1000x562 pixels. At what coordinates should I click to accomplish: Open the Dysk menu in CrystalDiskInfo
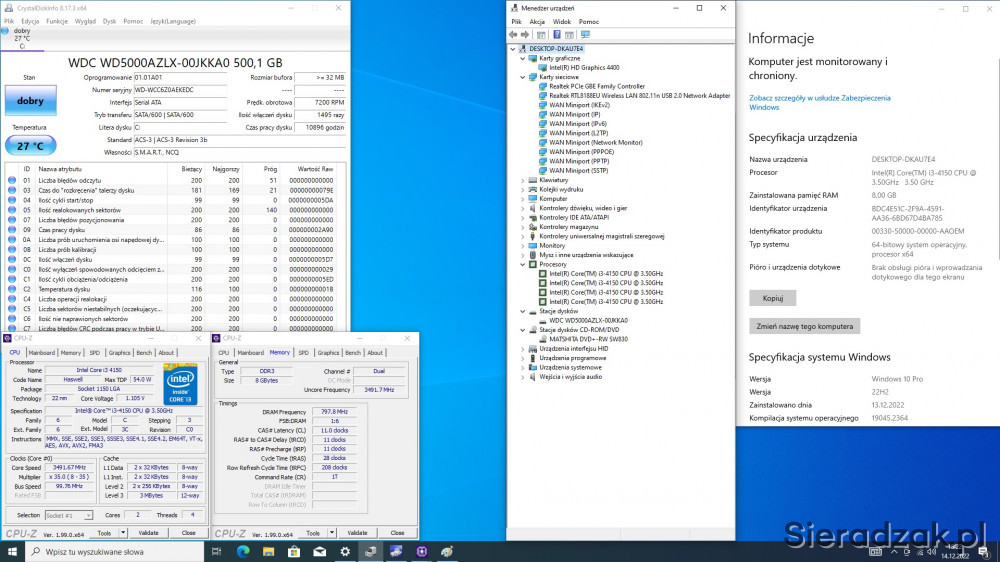pyautogui.click(x=110, y=21)
